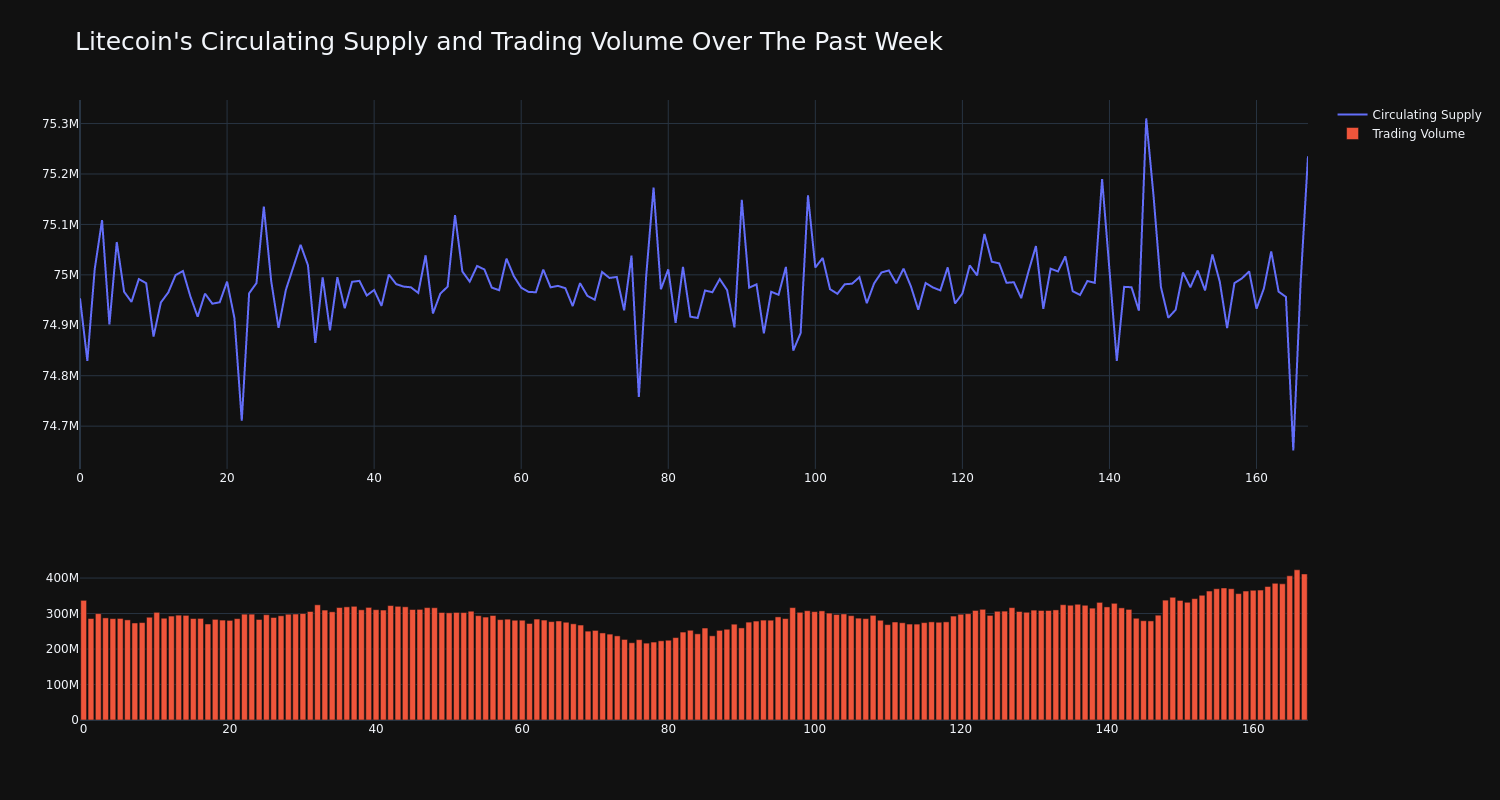
Task: Click x-axis label 100 on volume chart
Action: (x=815, y=729)
